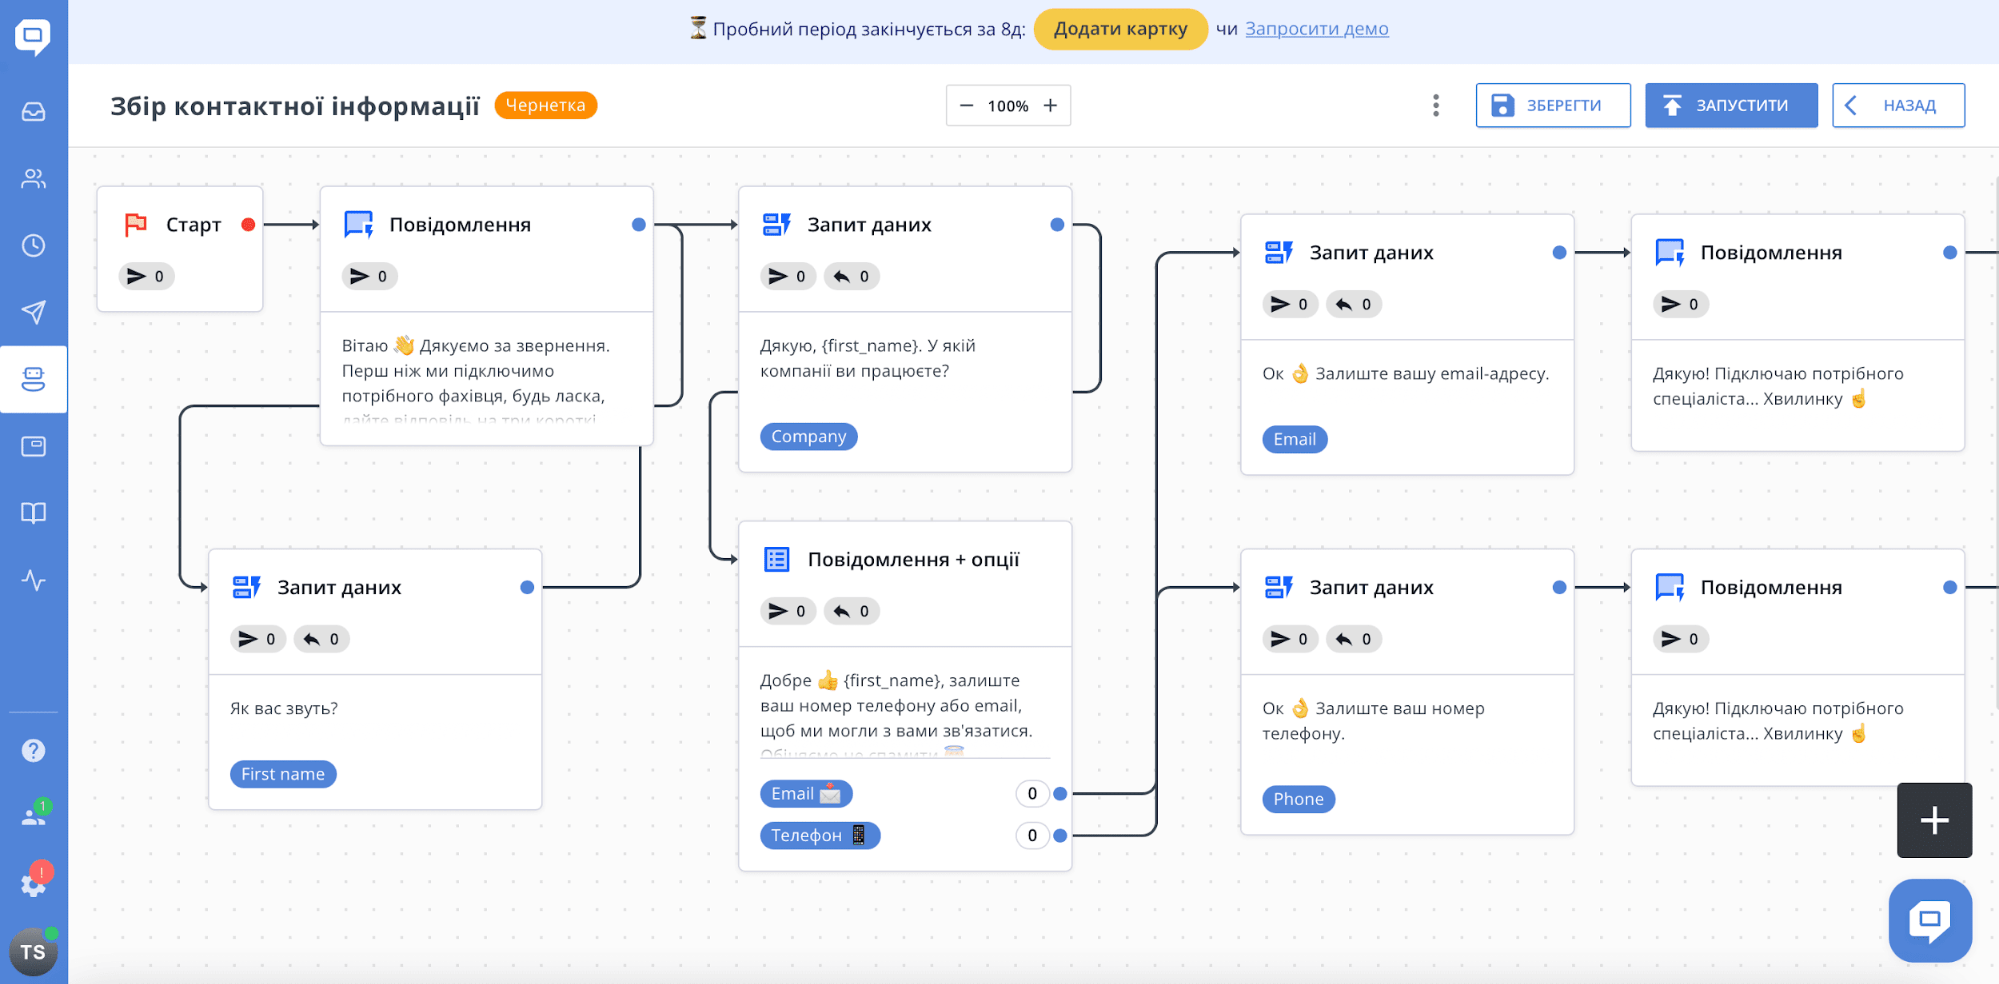Open the three-dot more options menu
Viewport: 1999px width, 984px height.
click(x=1436, y=106)
